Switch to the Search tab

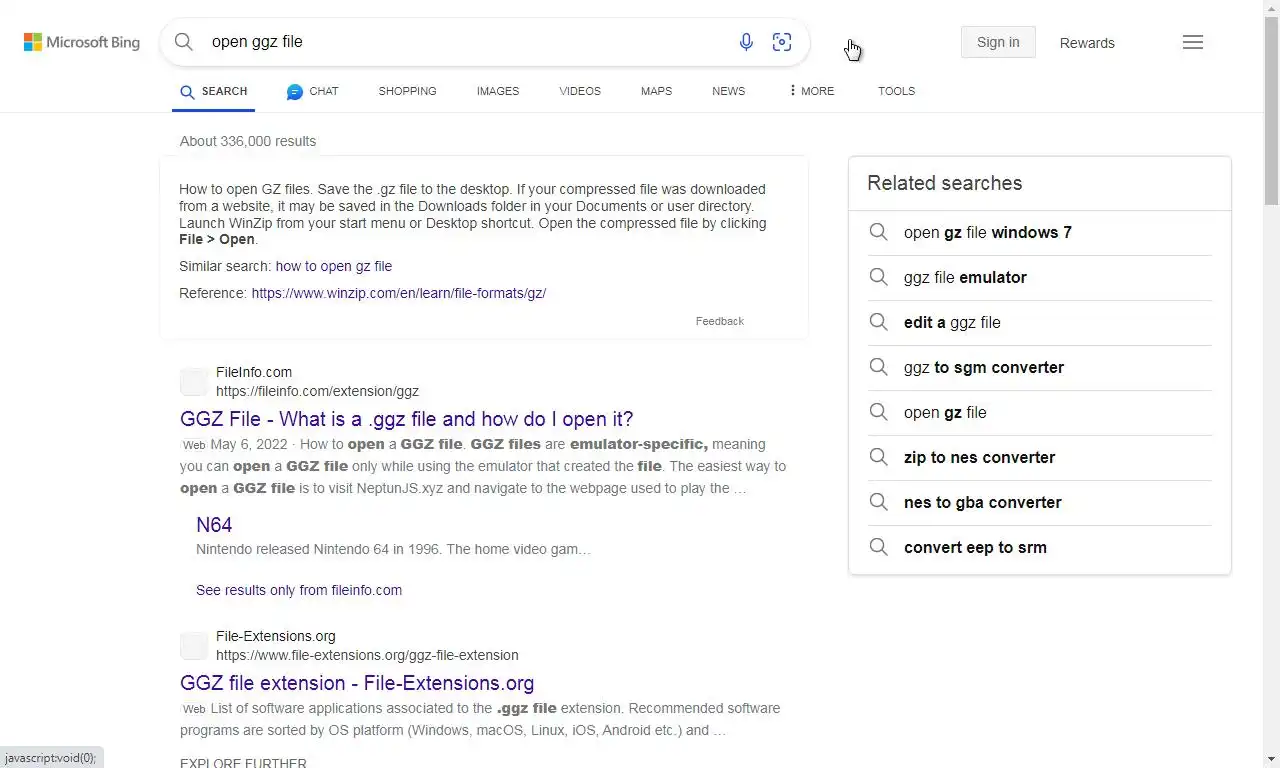click(214, 91)
